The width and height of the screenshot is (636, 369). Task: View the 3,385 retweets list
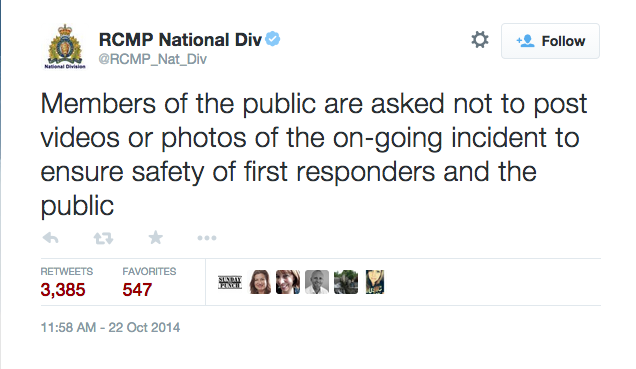coord(66,283)
